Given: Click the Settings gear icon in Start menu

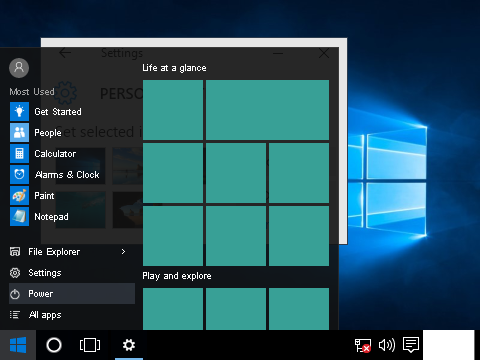Looking at the screenshot, I should [15, 273].
